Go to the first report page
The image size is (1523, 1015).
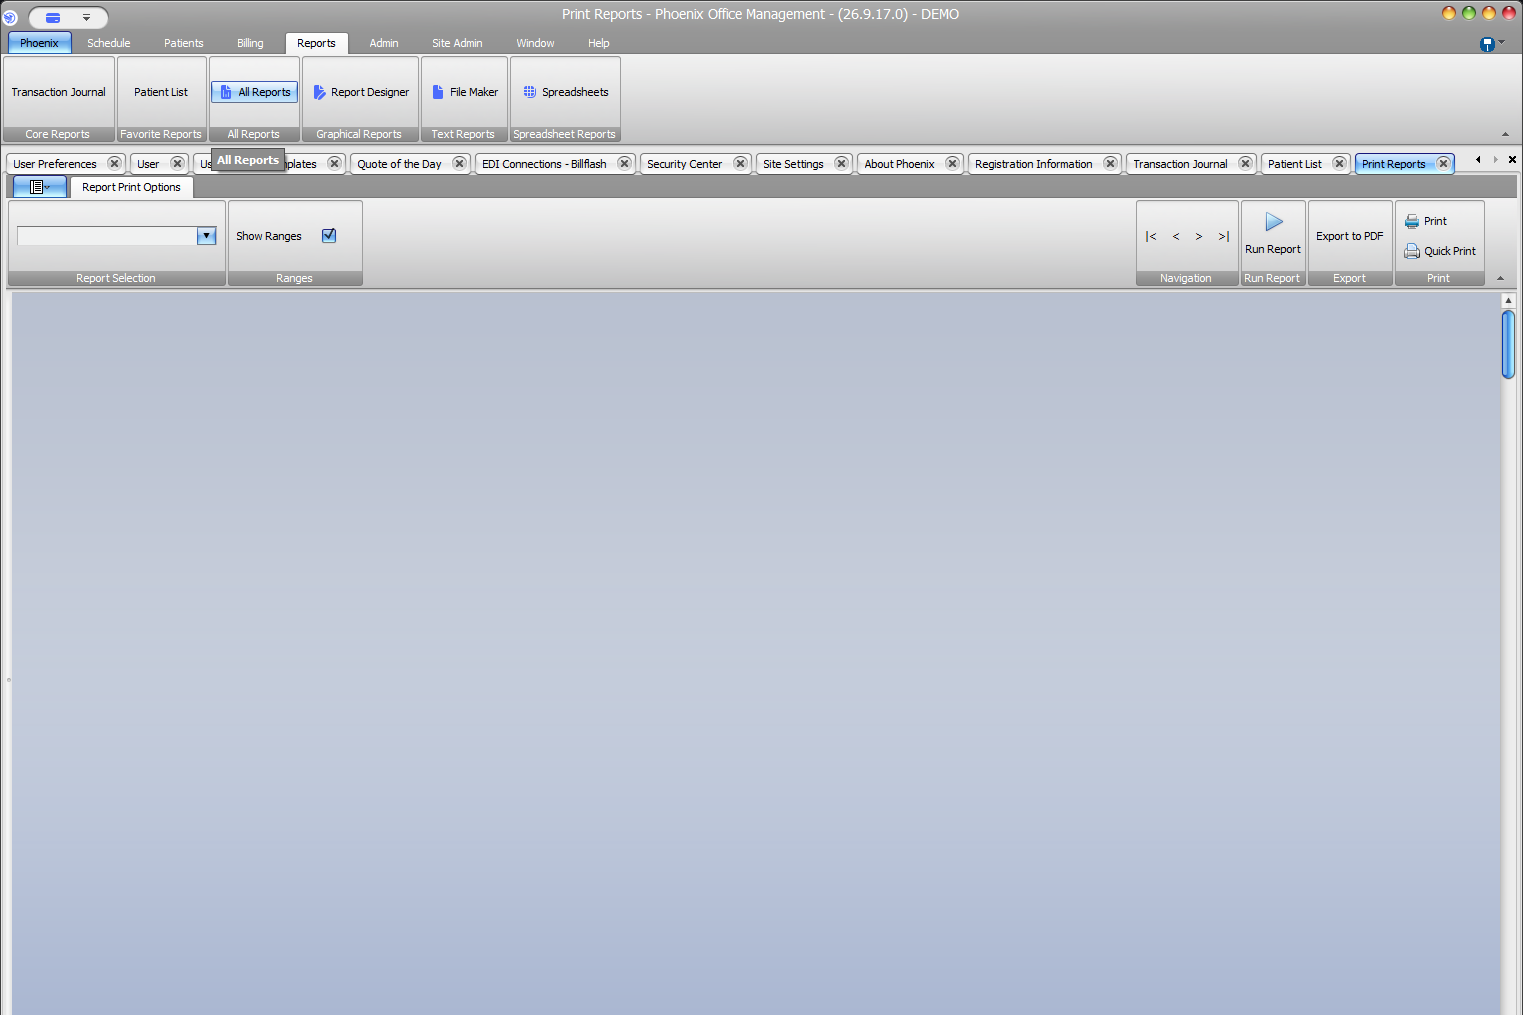click(1151, 237)
